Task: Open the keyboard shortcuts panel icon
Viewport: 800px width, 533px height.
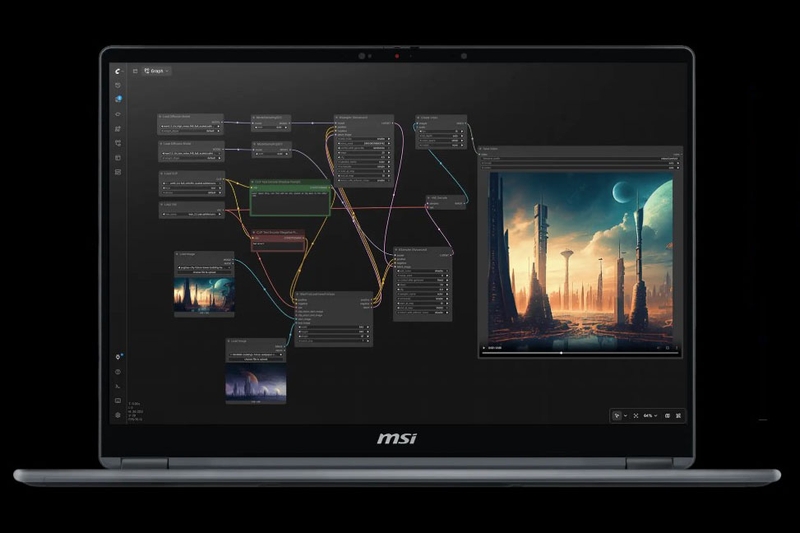Action: 118,401
